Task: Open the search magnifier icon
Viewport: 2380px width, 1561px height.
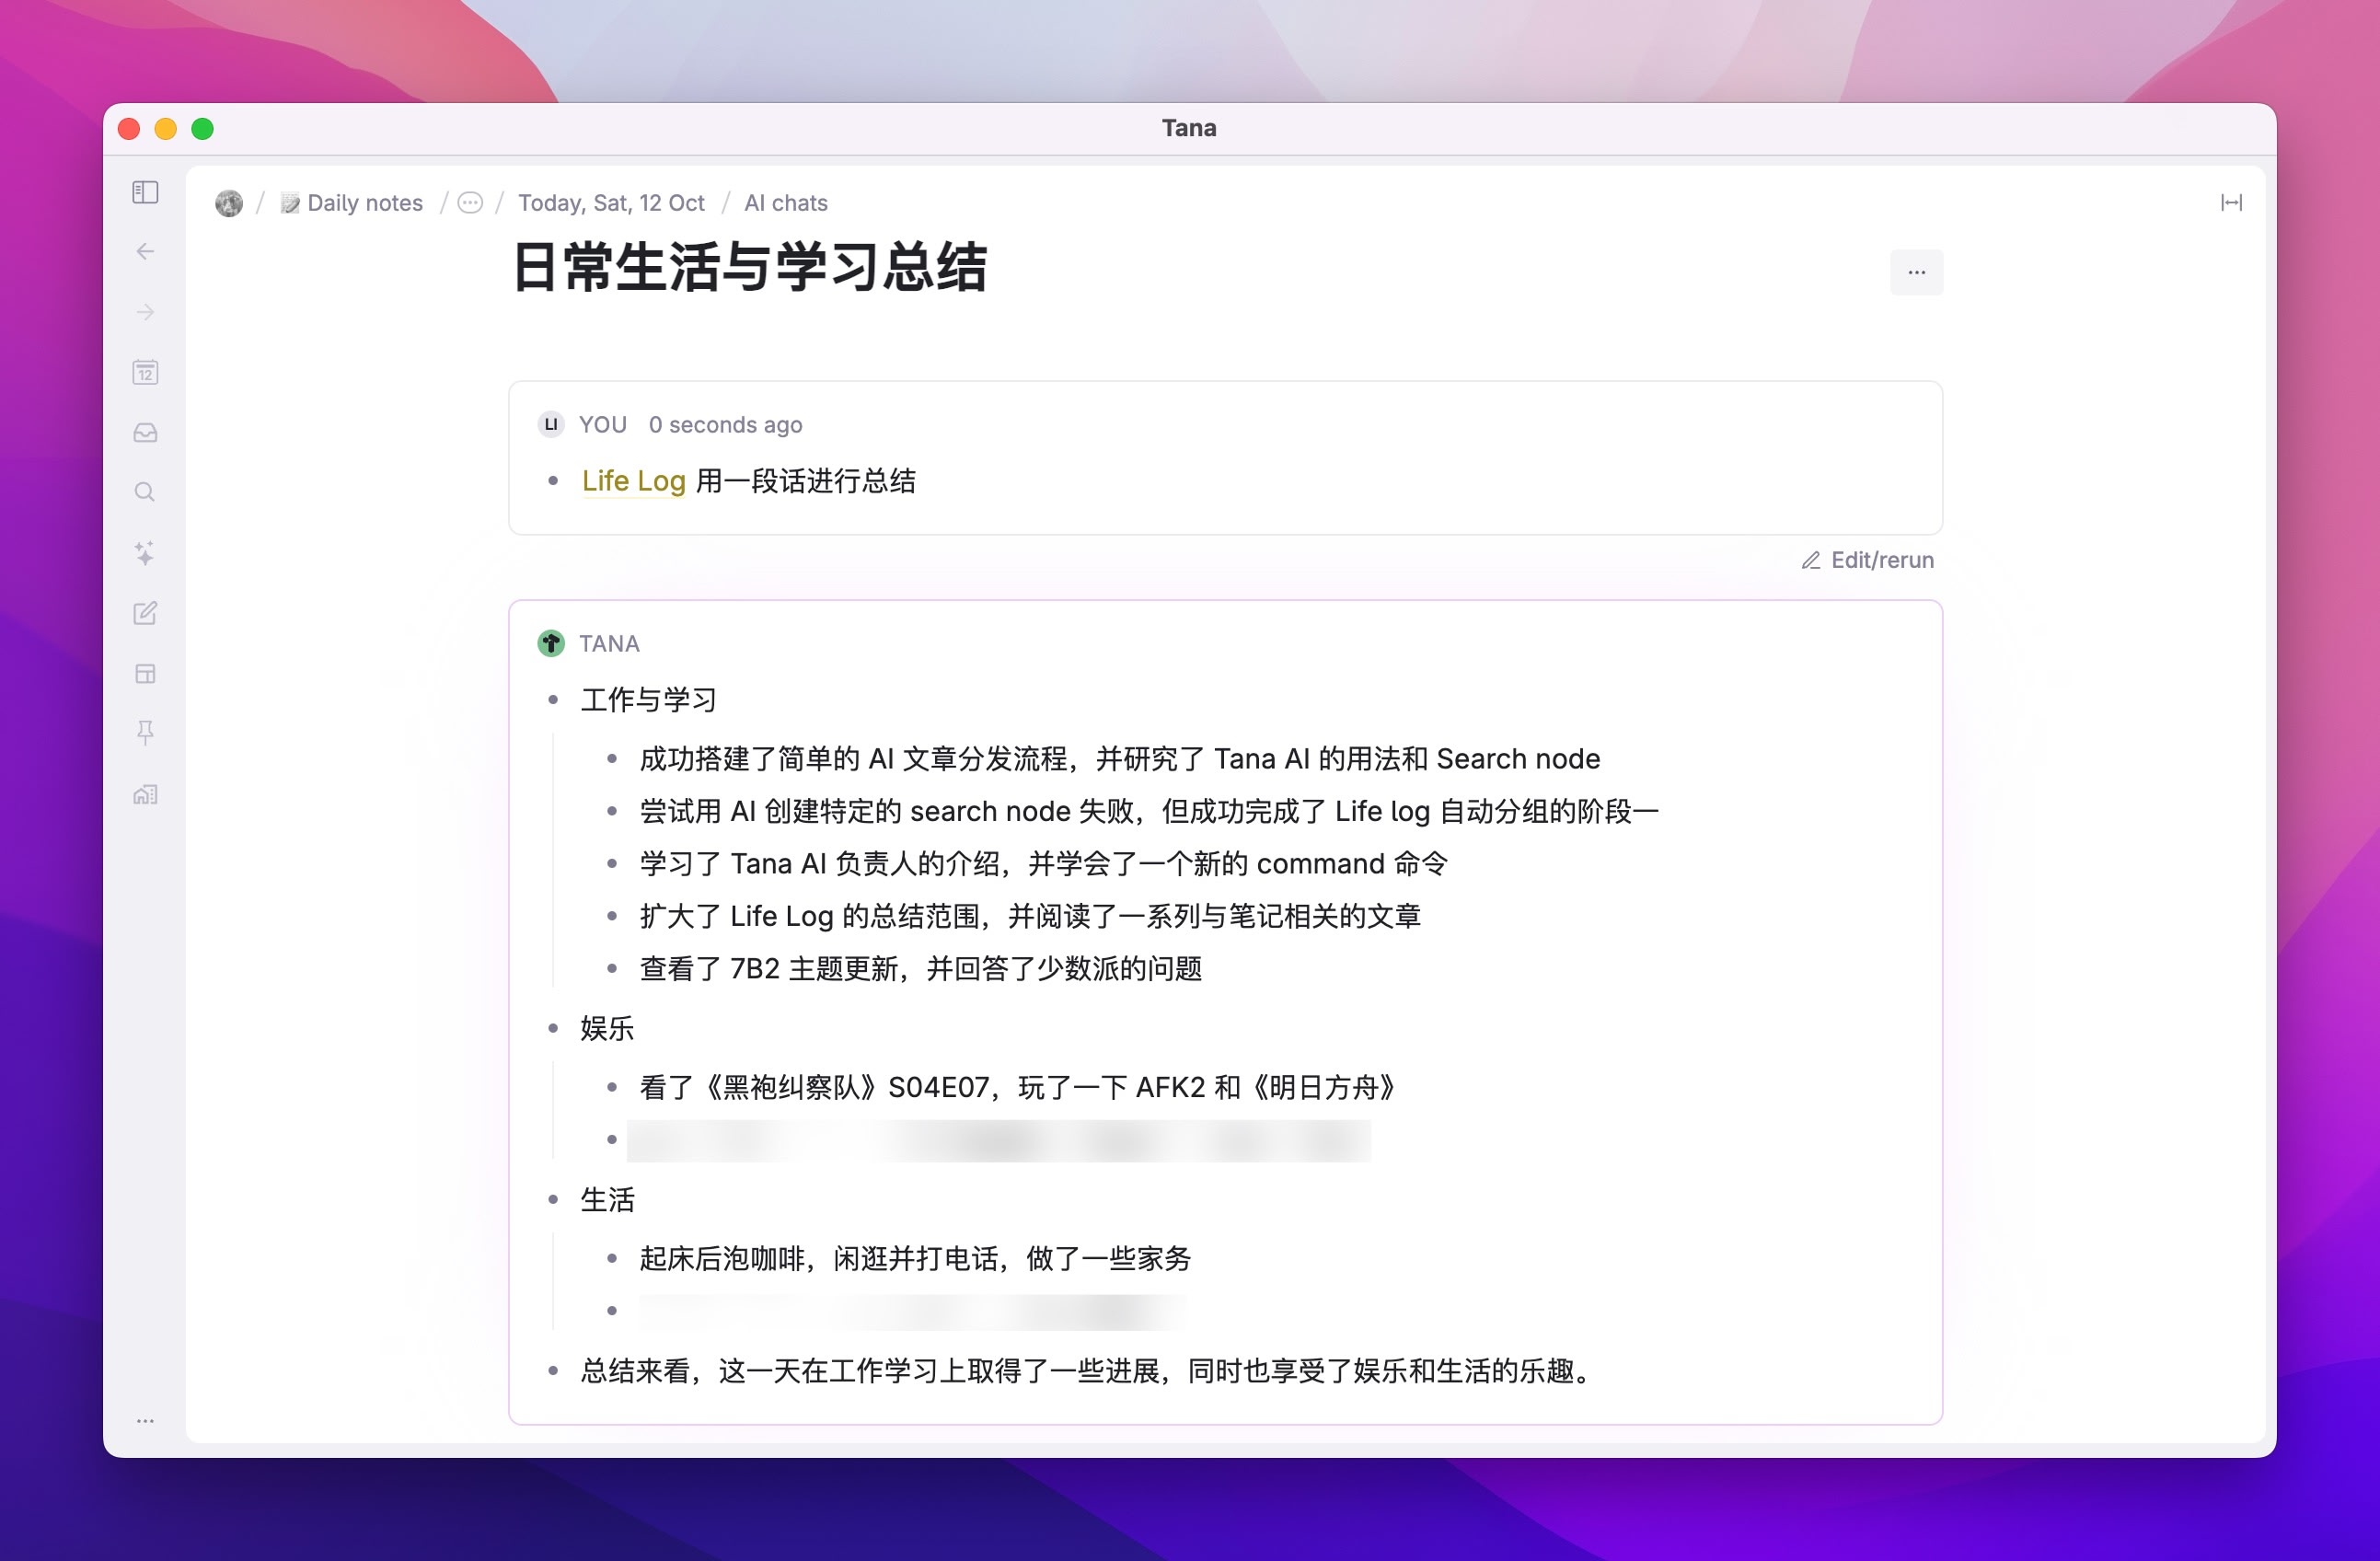Action: click(x=145, y=492)
